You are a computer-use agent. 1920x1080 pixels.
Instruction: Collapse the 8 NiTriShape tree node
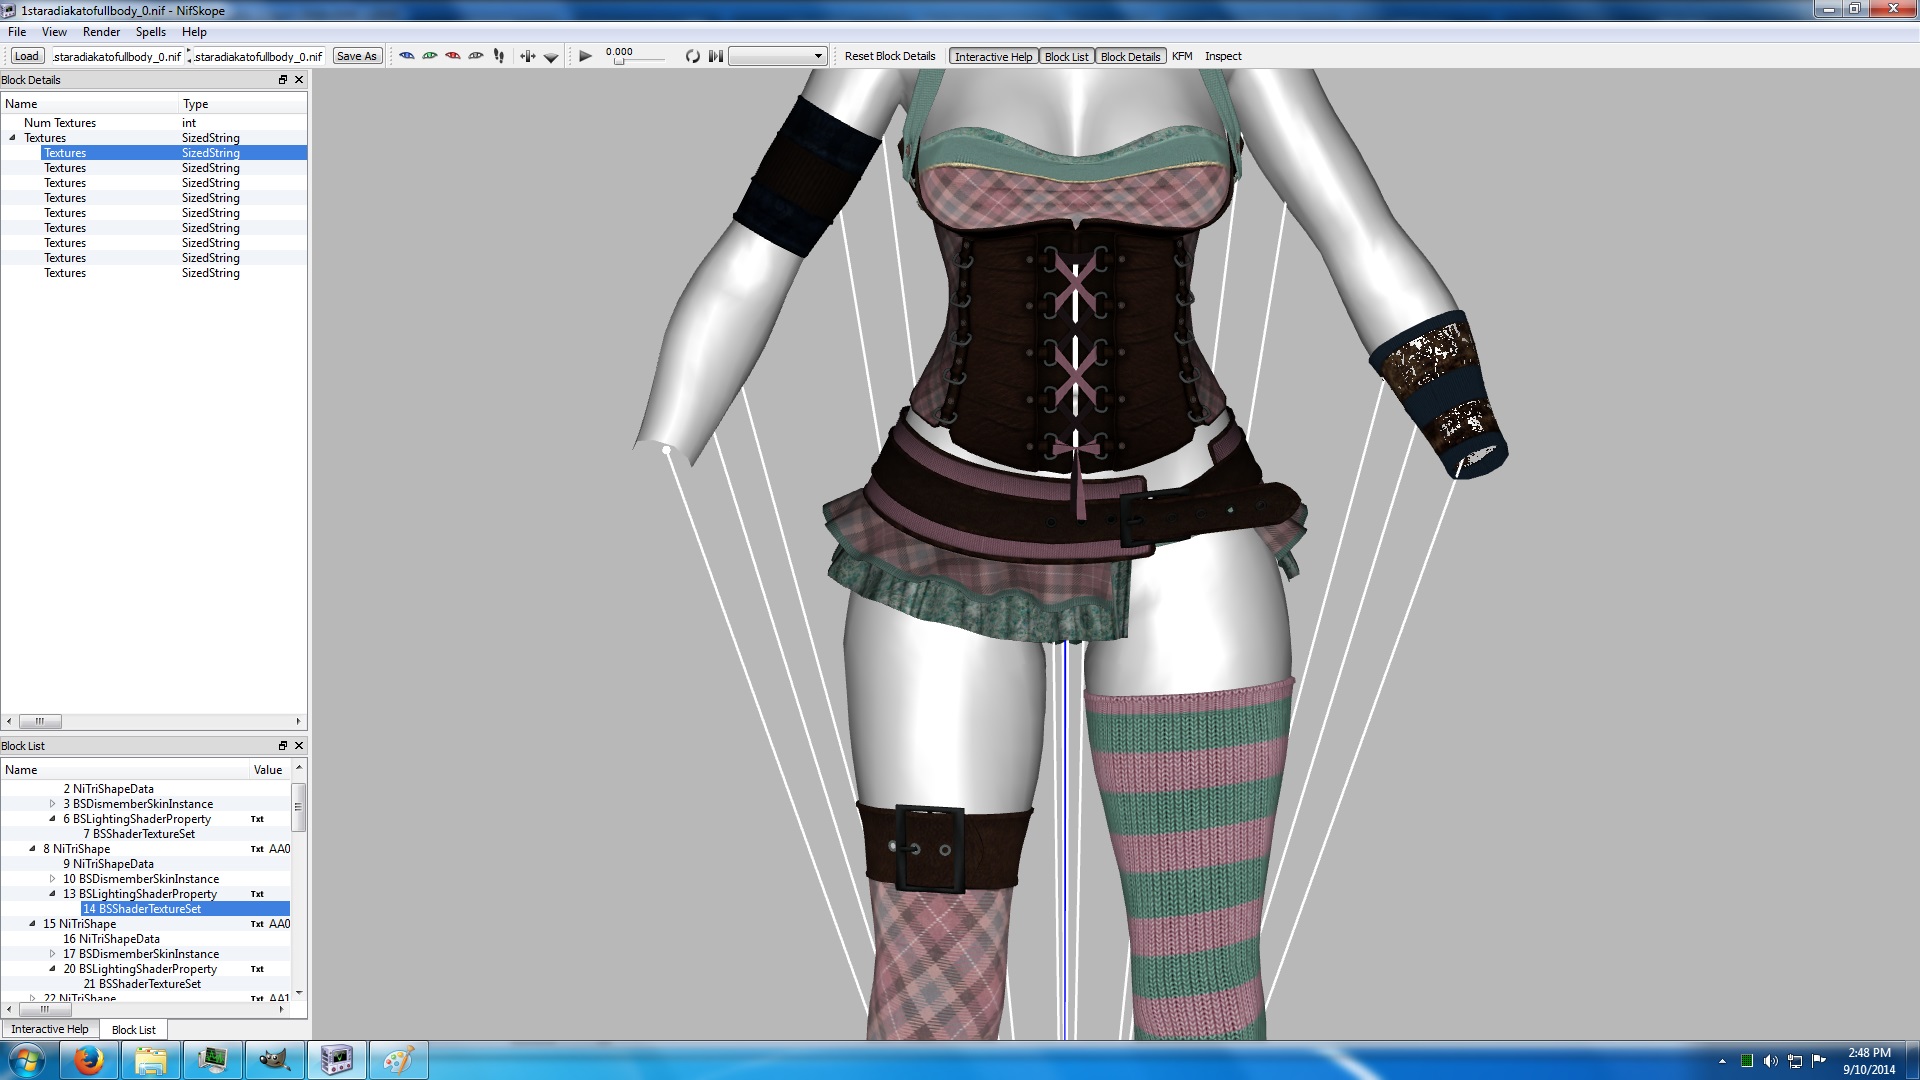(32, 849)
